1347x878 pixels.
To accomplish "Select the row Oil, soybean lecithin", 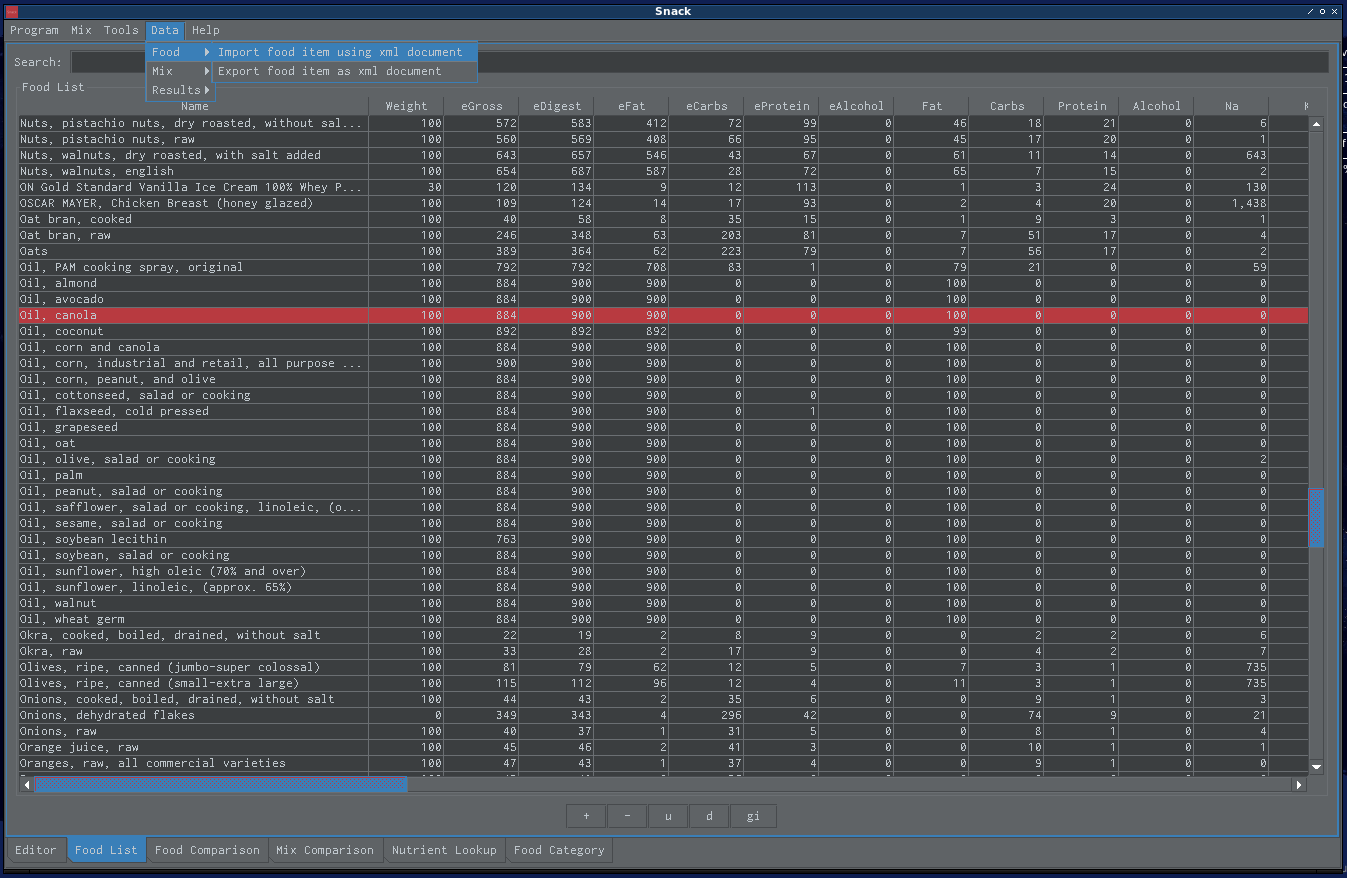I will click(x=664, y=539).
